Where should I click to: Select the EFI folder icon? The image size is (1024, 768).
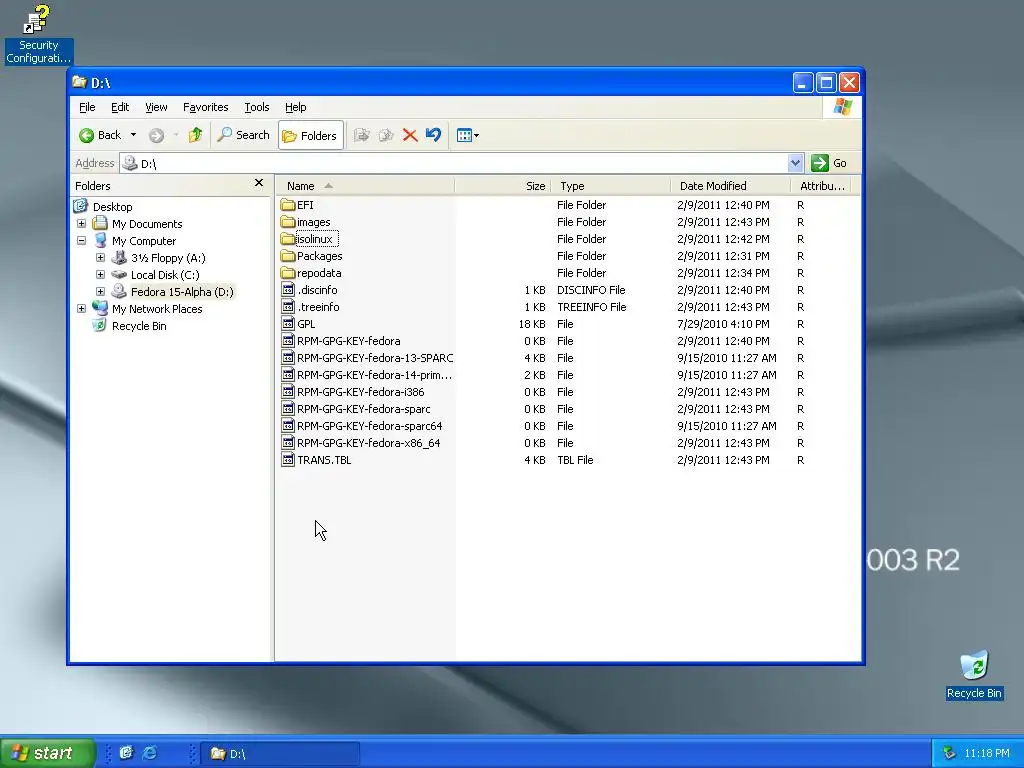point(288,205)
